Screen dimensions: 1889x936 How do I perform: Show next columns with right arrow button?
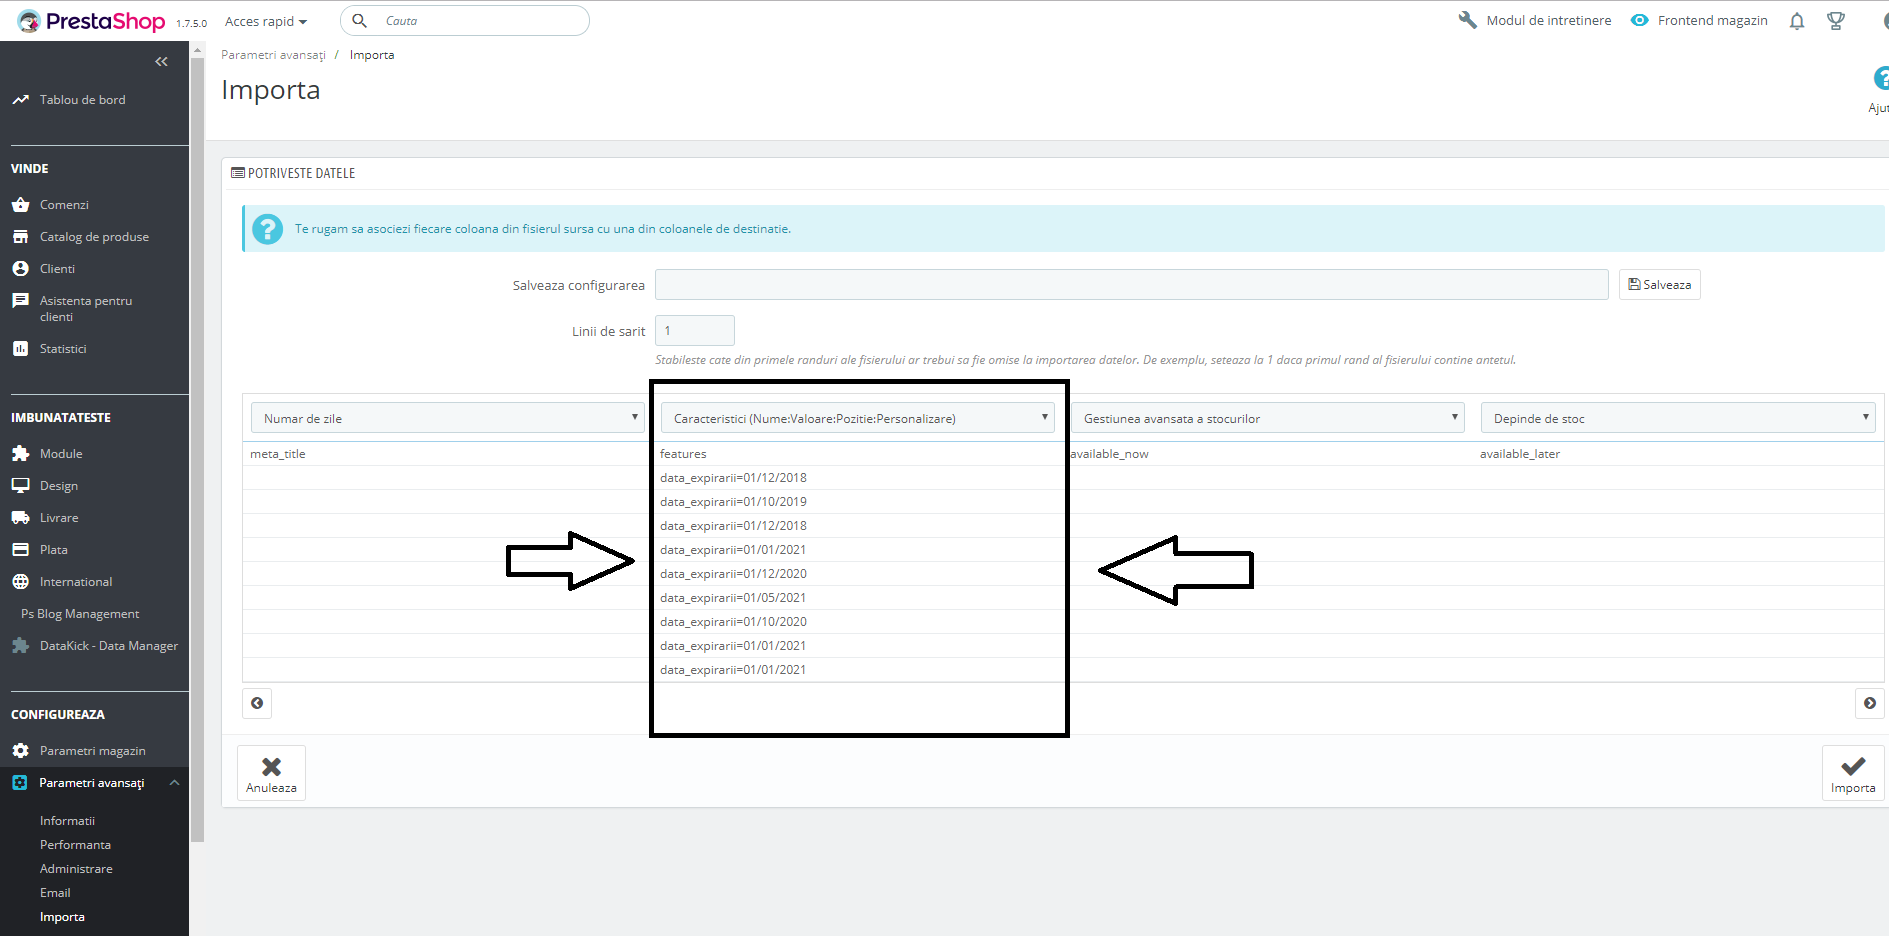tap(1869, 703)
